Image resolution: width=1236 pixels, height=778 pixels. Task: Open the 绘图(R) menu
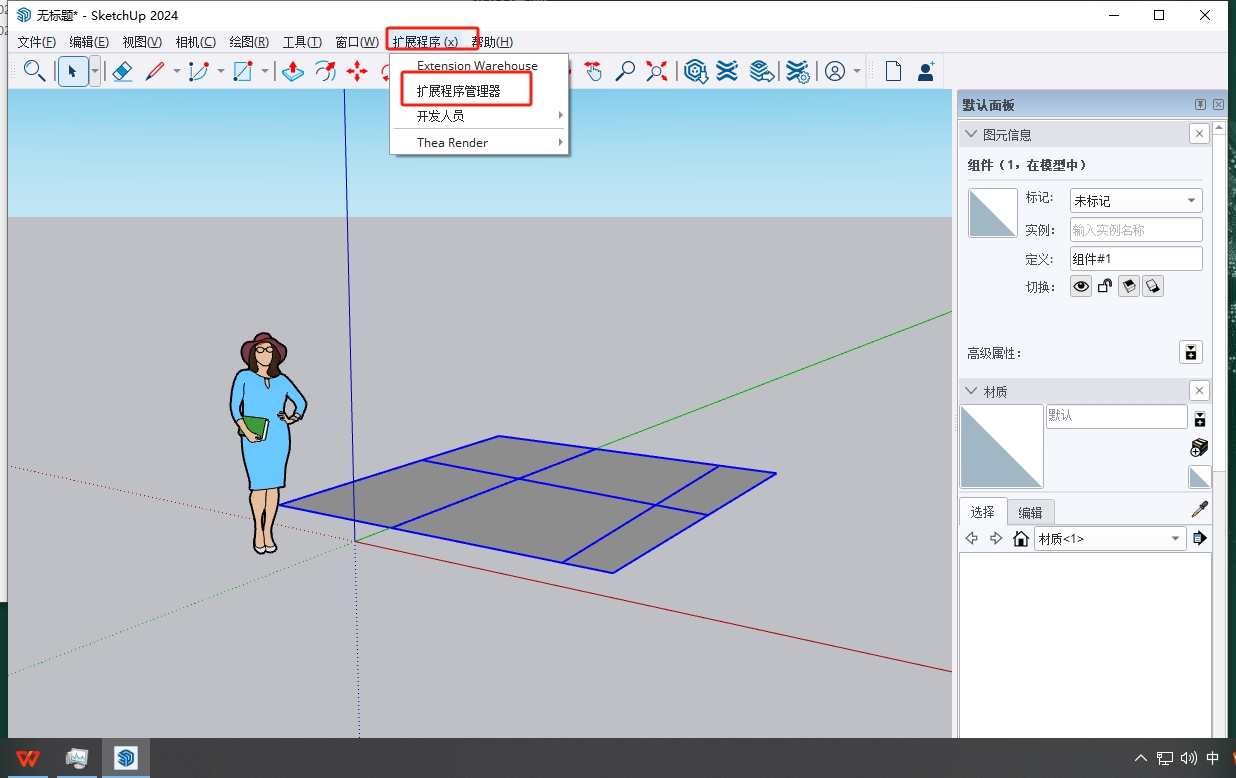pyautogui.click(x=249, y=42)
